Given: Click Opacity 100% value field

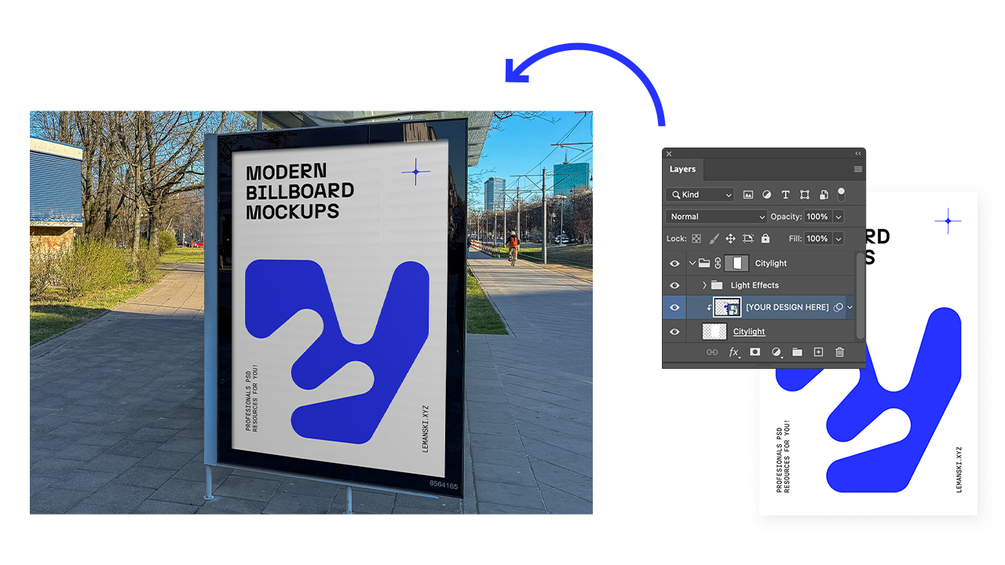Looking at the screenshot, I should (x=818, y=217).
